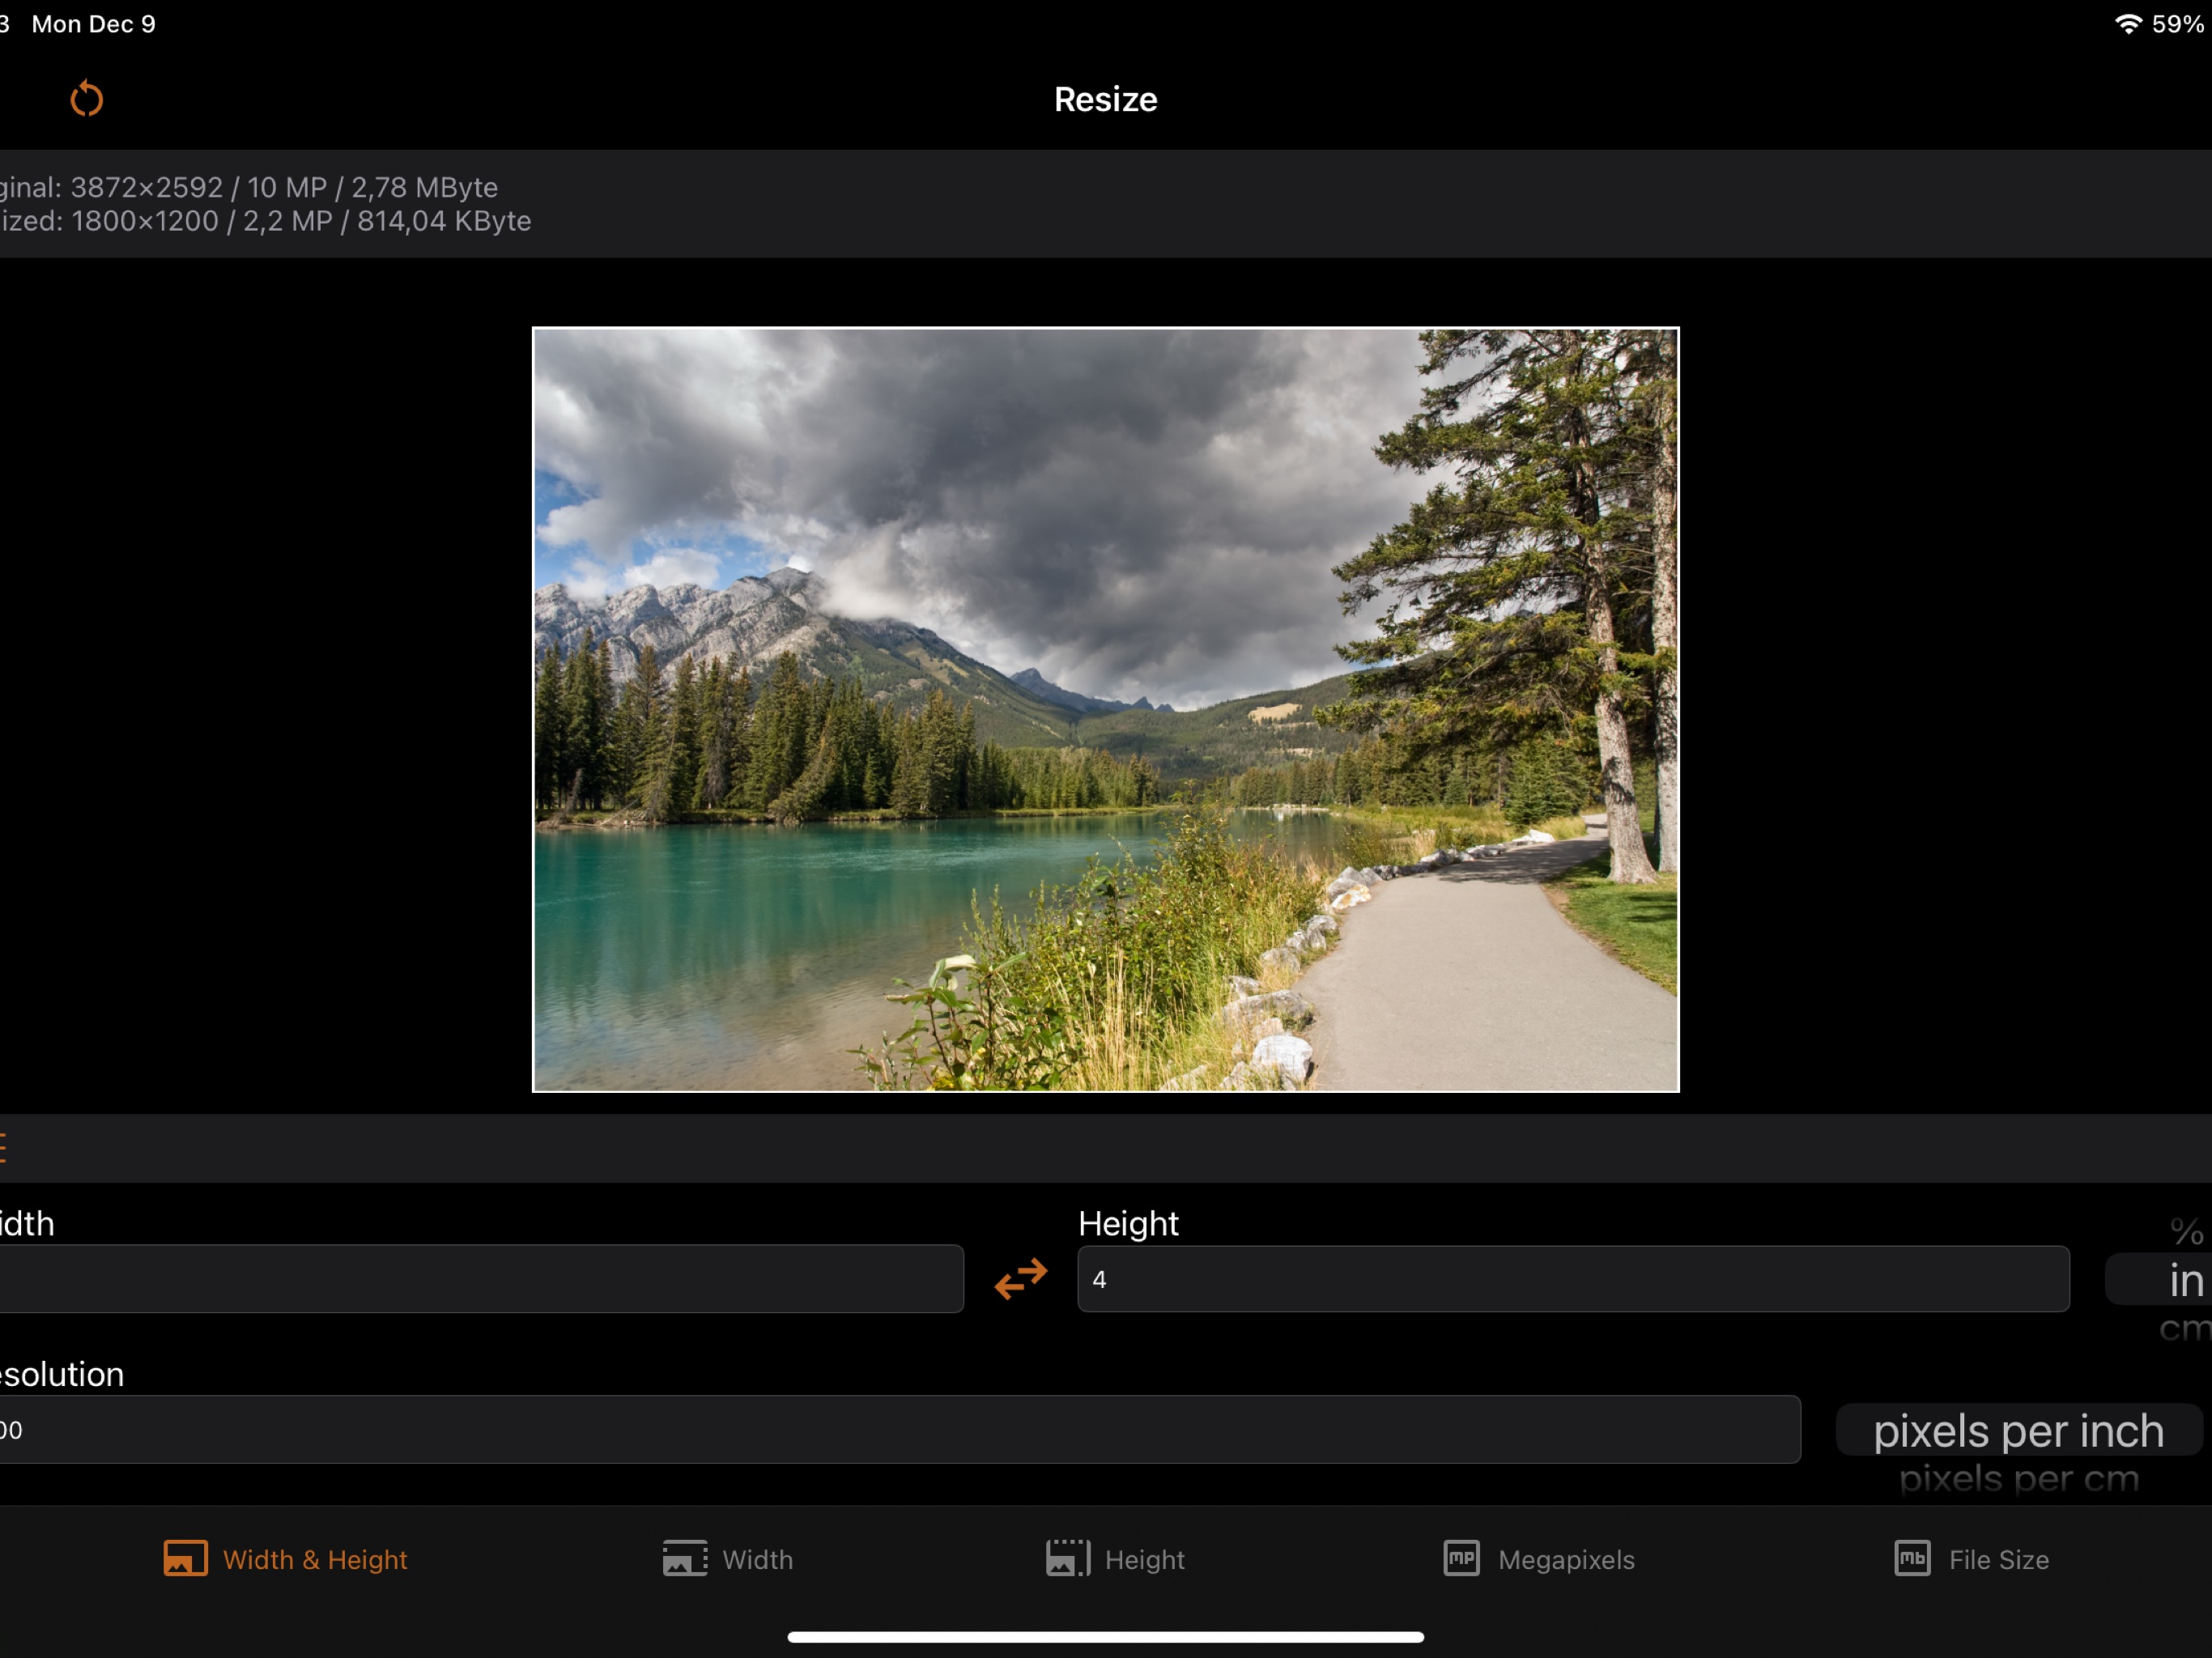Choose the % unit option

tap(2186, 1232)
